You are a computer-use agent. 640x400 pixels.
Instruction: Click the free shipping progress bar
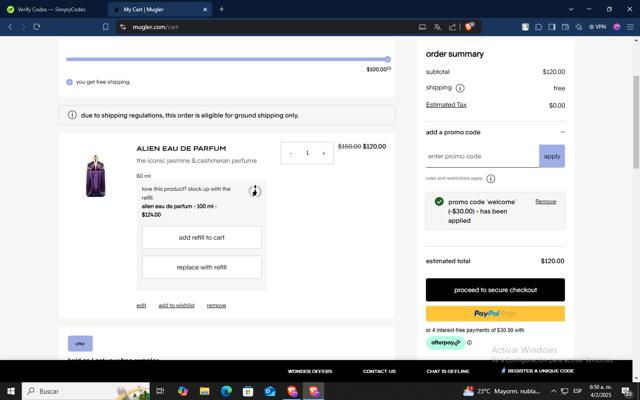228,59
